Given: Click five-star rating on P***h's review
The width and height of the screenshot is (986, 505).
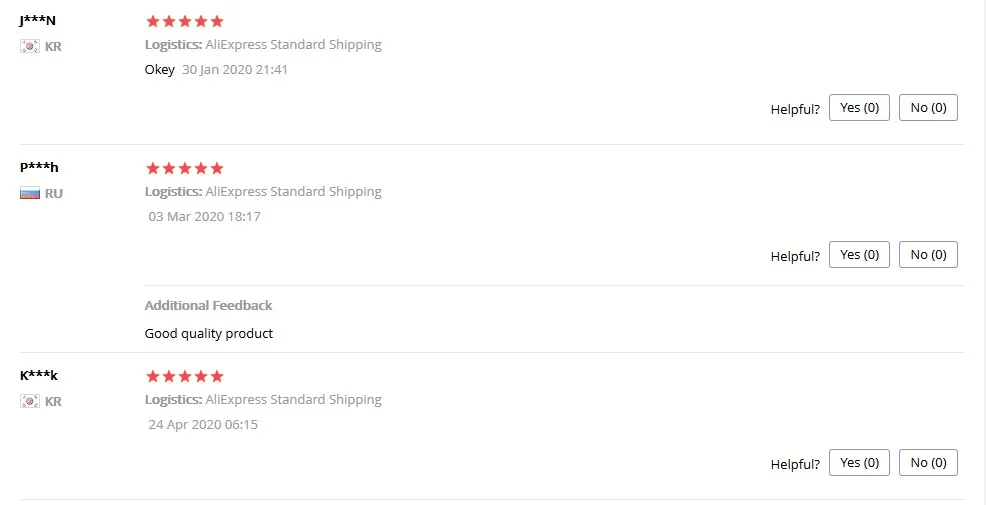Looking at the screenshot, I should click(184, 168).
